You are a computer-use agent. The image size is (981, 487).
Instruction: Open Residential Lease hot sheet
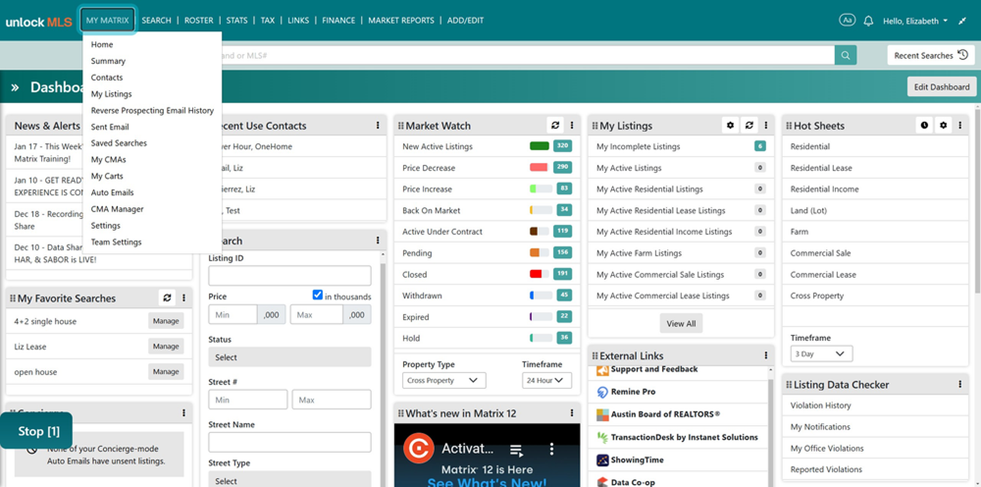tap(821, 168)
